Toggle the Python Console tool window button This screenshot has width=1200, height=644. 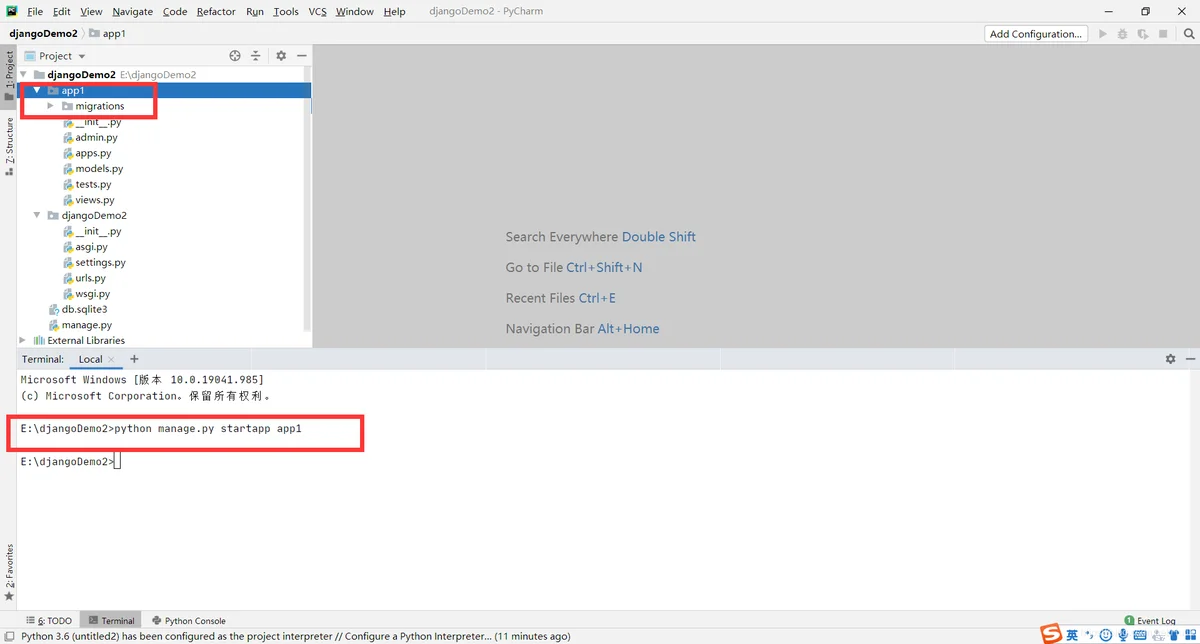click(188, 621)
